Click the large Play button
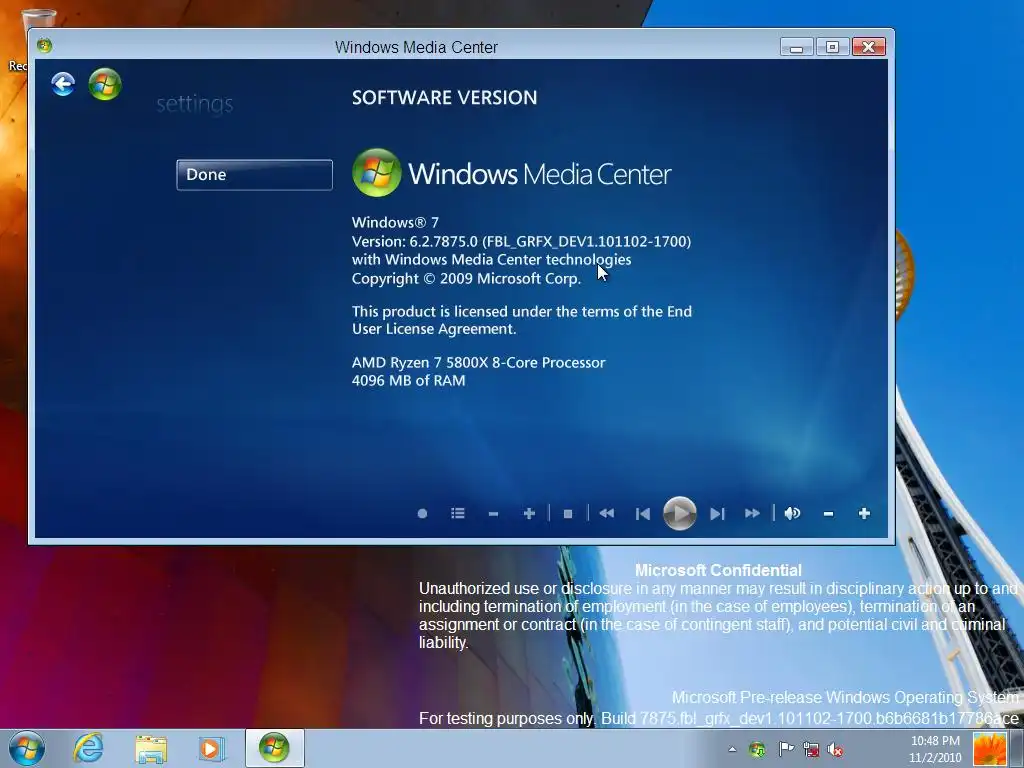This screenshot has height=768, width=1024. tap(680, 513)
